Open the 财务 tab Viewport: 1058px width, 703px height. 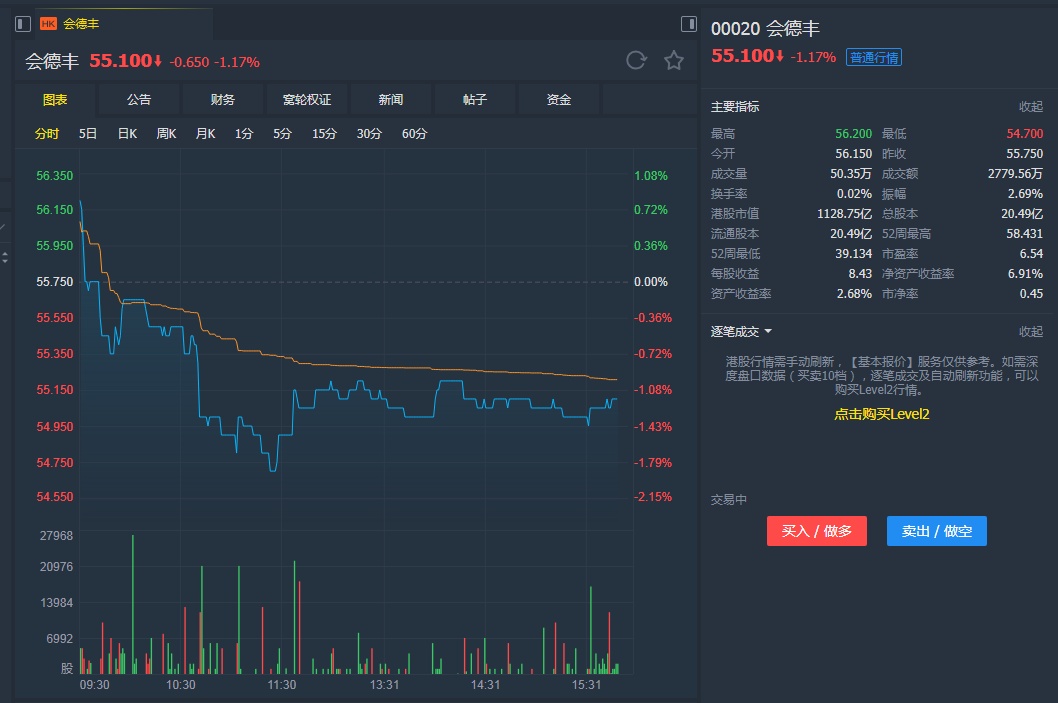click(223, 100)
